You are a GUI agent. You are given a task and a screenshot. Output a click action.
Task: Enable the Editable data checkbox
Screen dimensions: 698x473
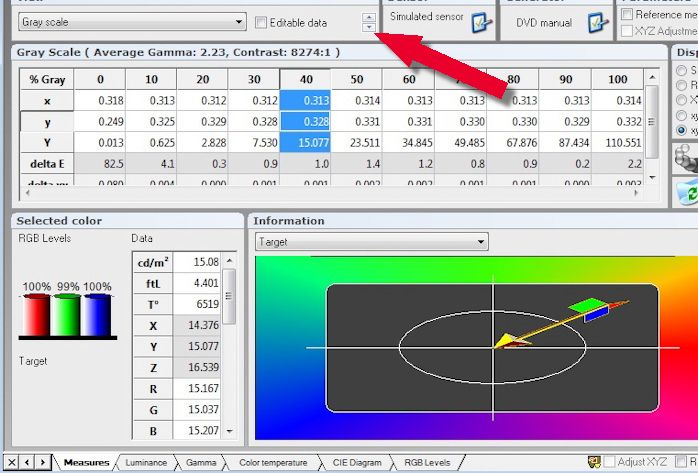point(261,22)
